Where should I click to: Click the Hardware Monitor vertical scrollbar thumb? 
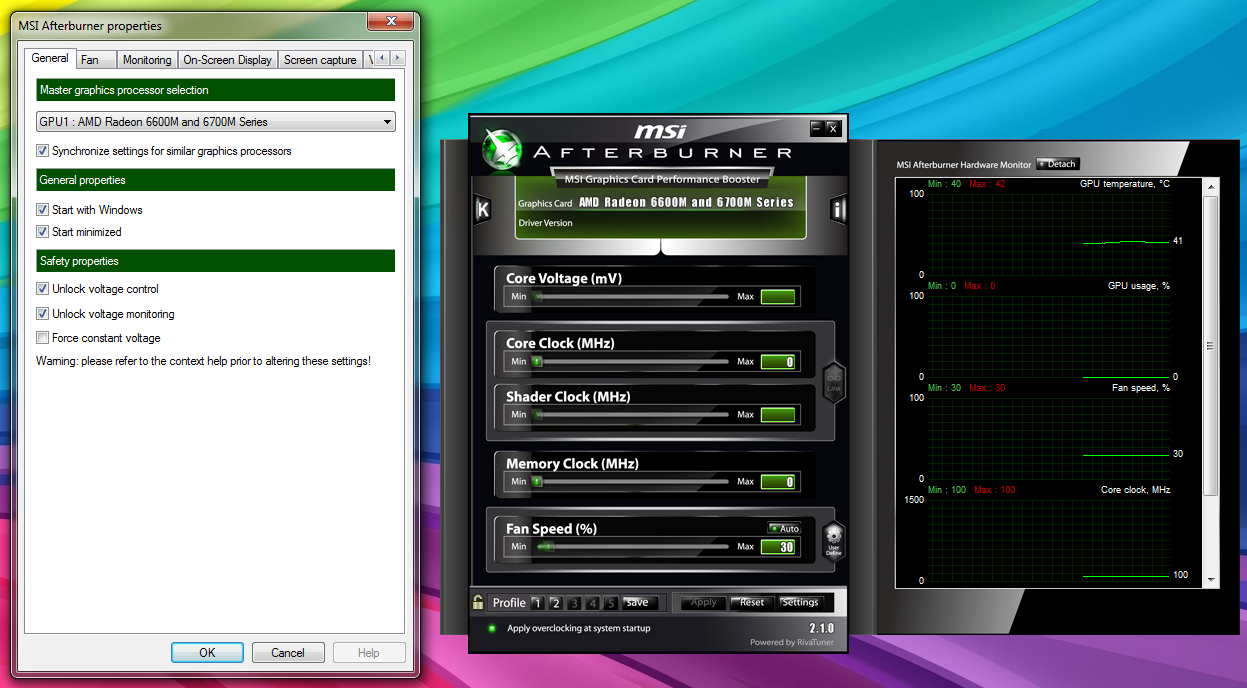coord(1212,345)
